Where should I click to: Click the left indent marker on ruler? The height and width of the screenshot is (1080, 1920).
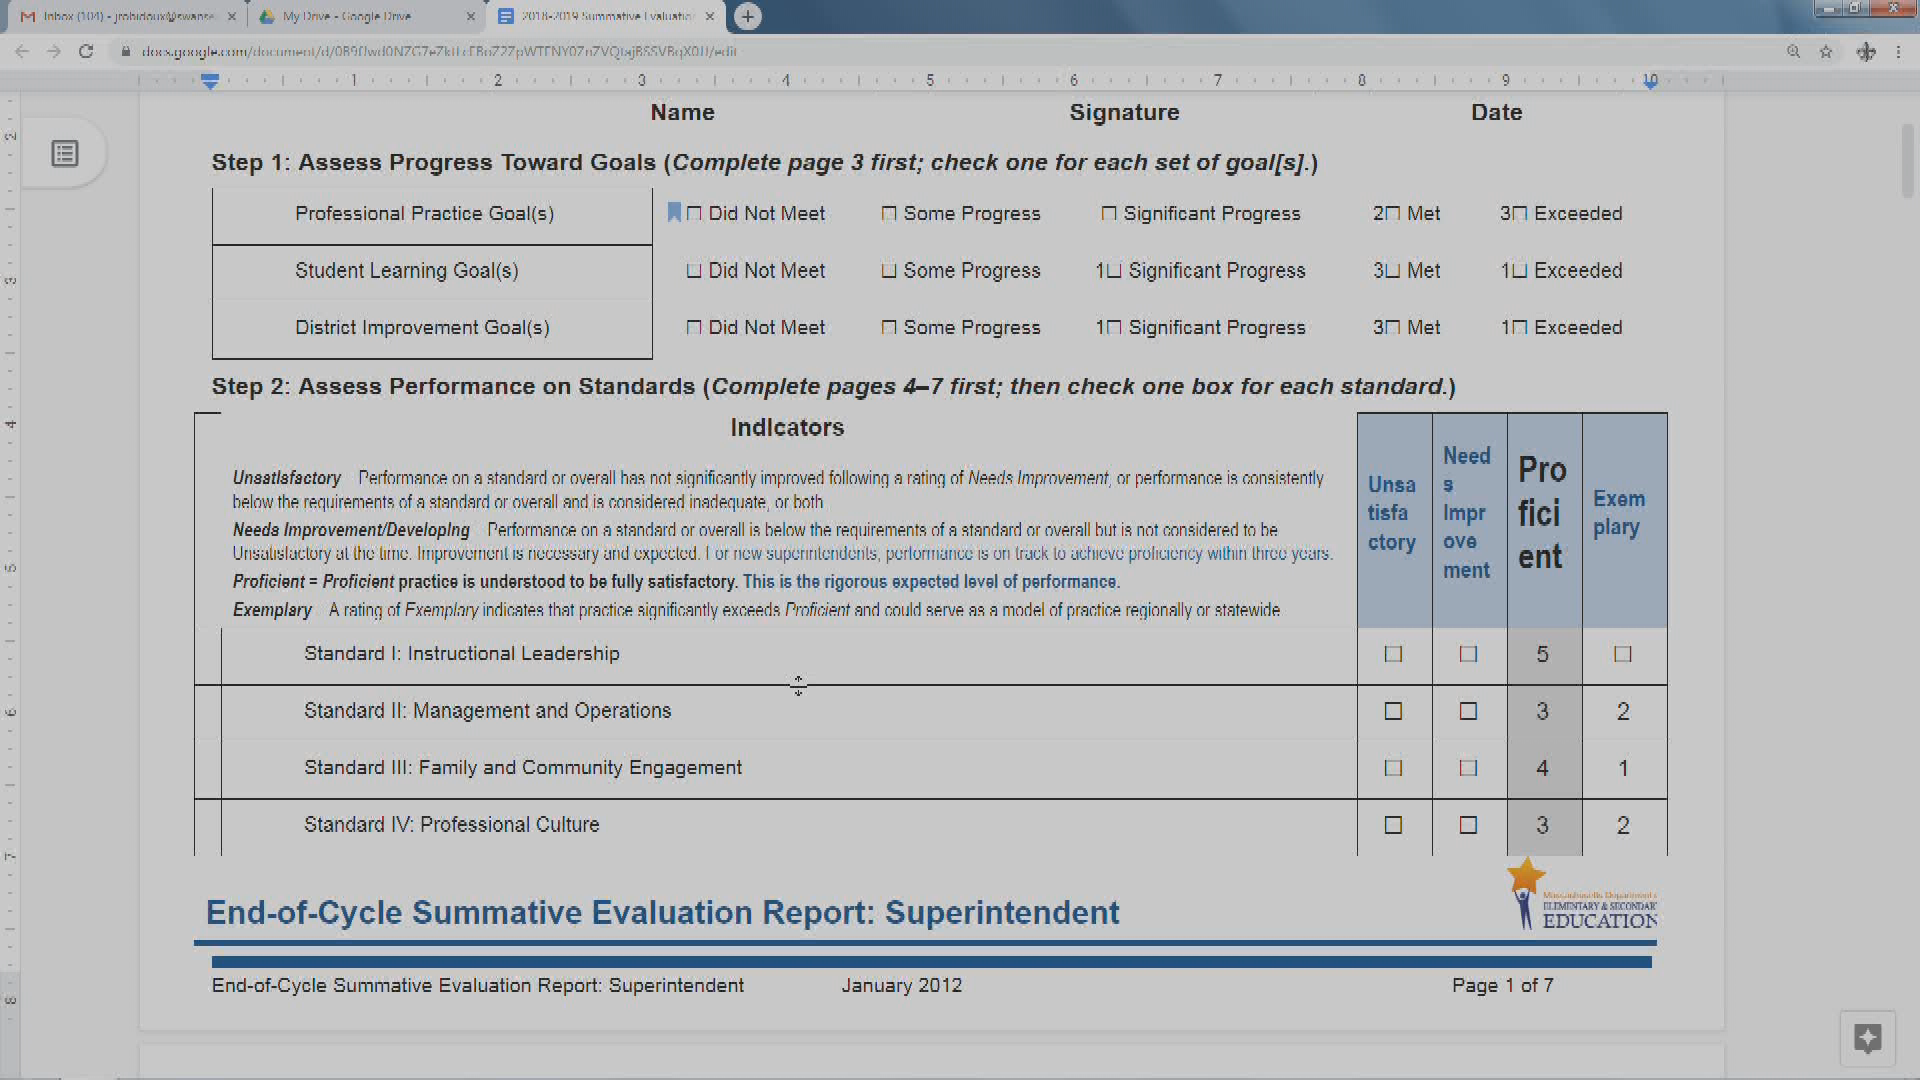[x=210, y=82]
